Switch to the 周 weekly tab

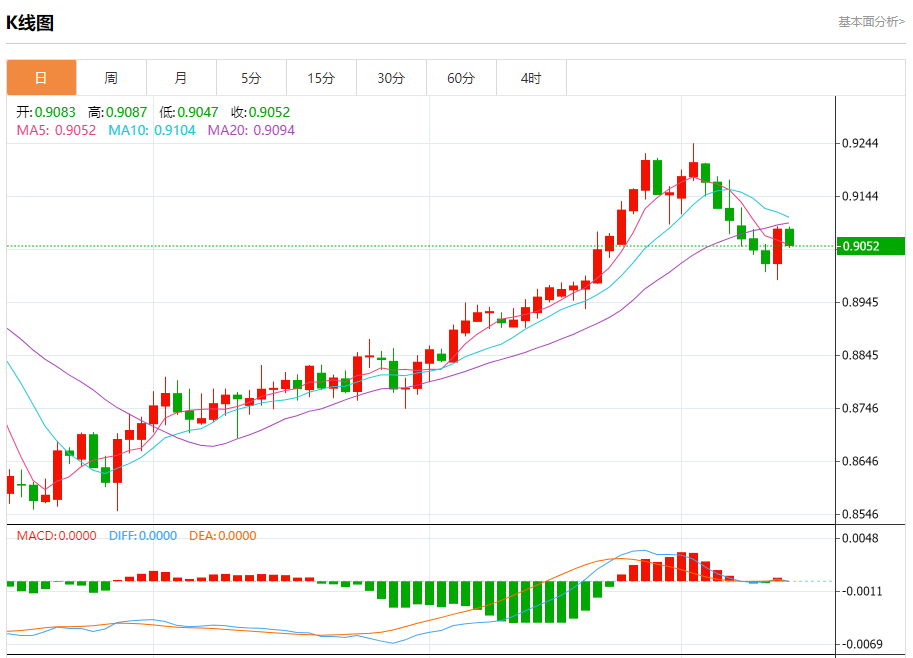coord(111,77)
